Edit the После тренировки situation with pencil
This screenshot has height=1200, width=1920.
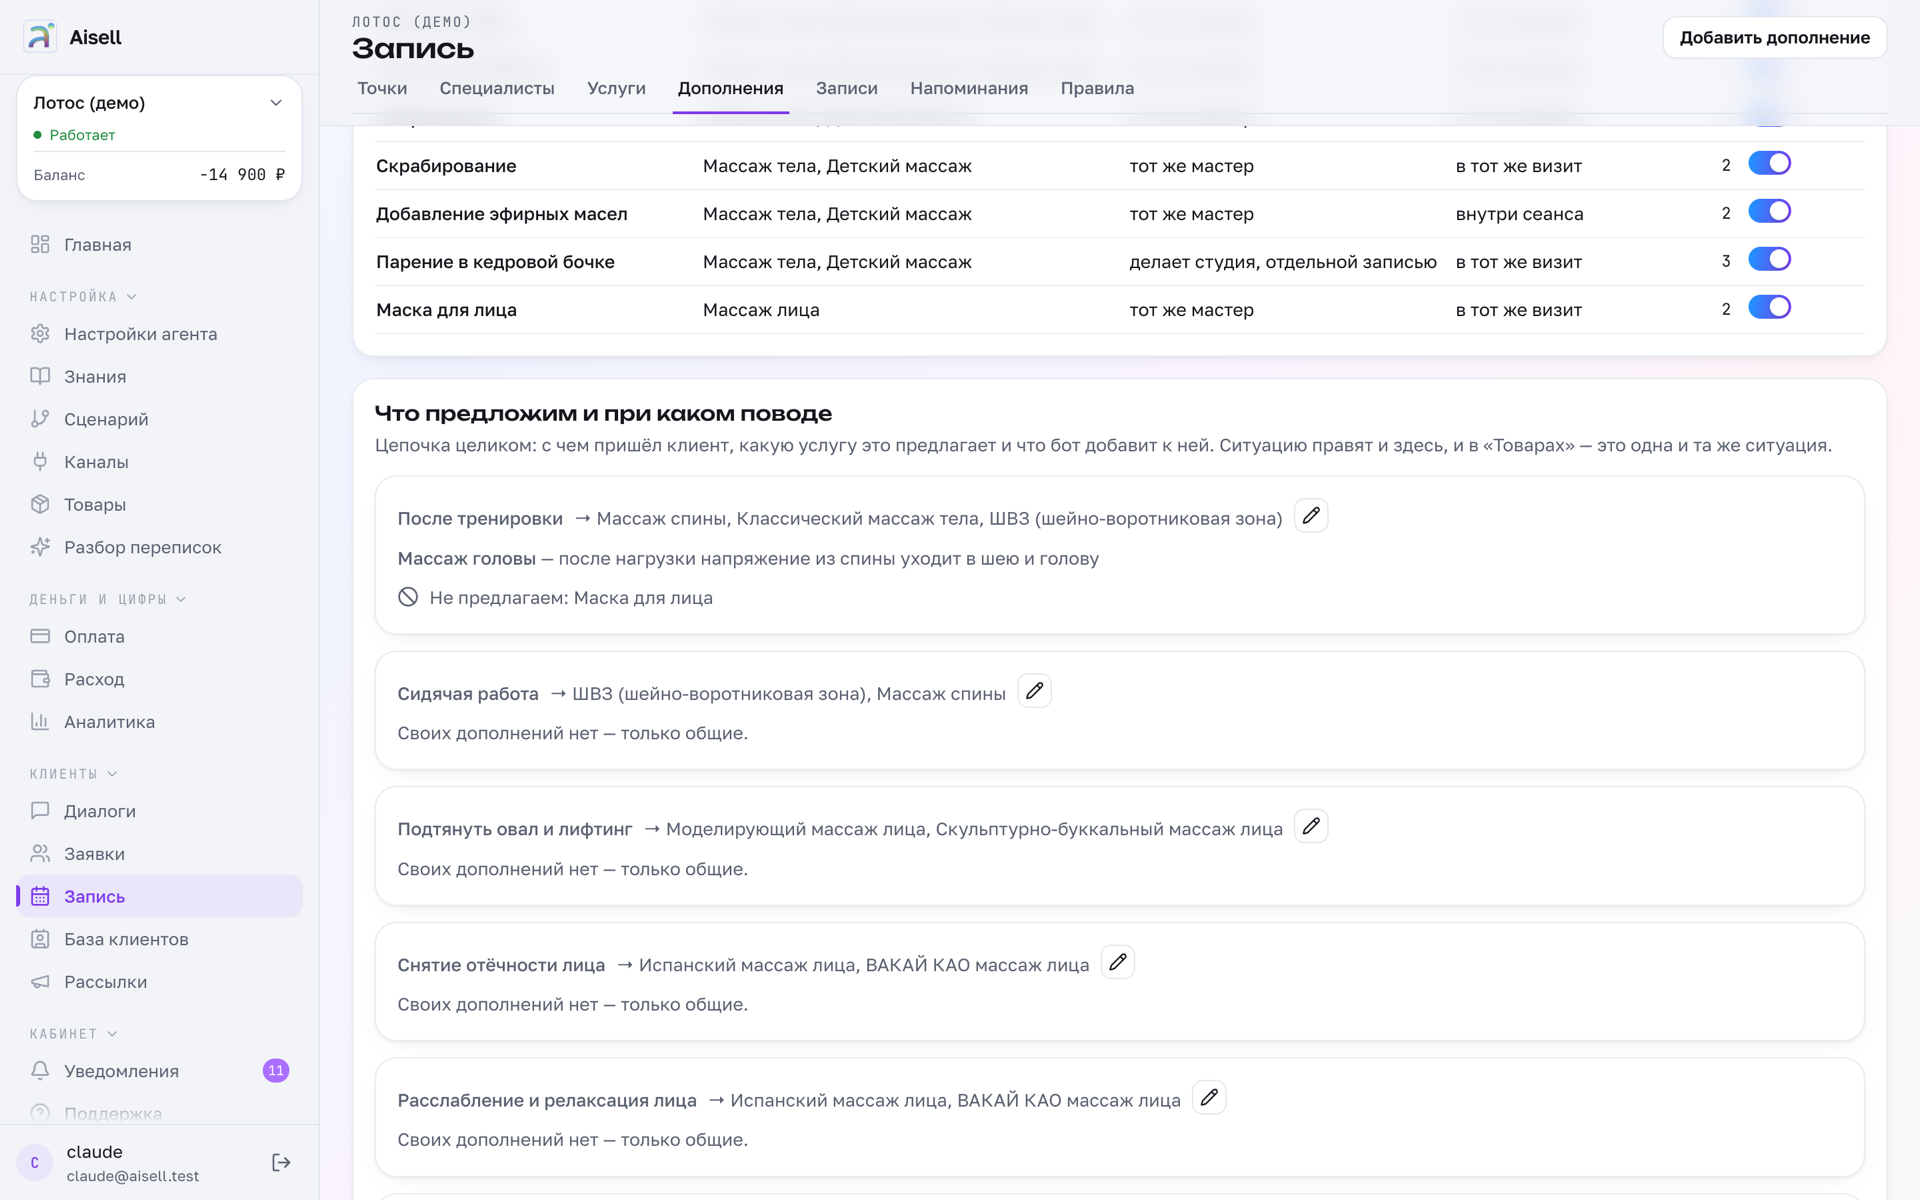[1311, 516]
